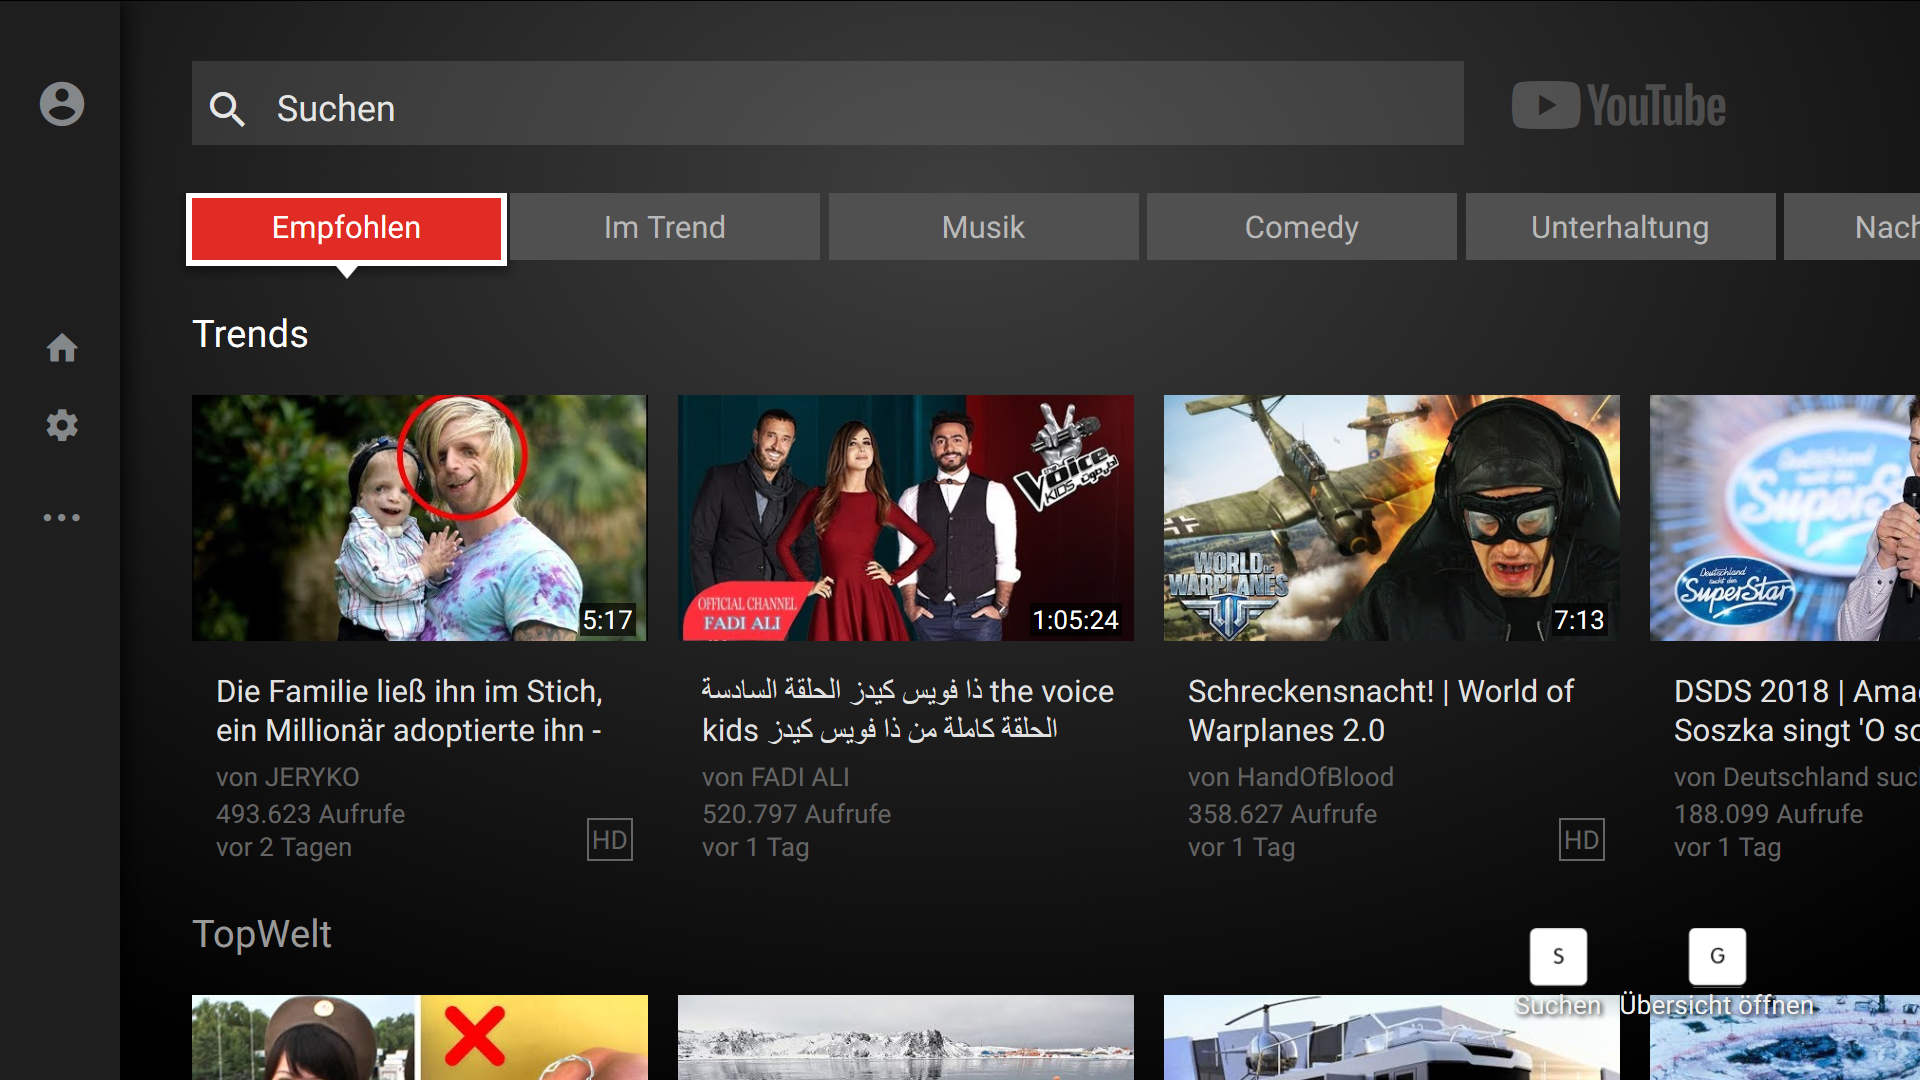
Task: Open more options three-dot menu
Action: point(62,518)
